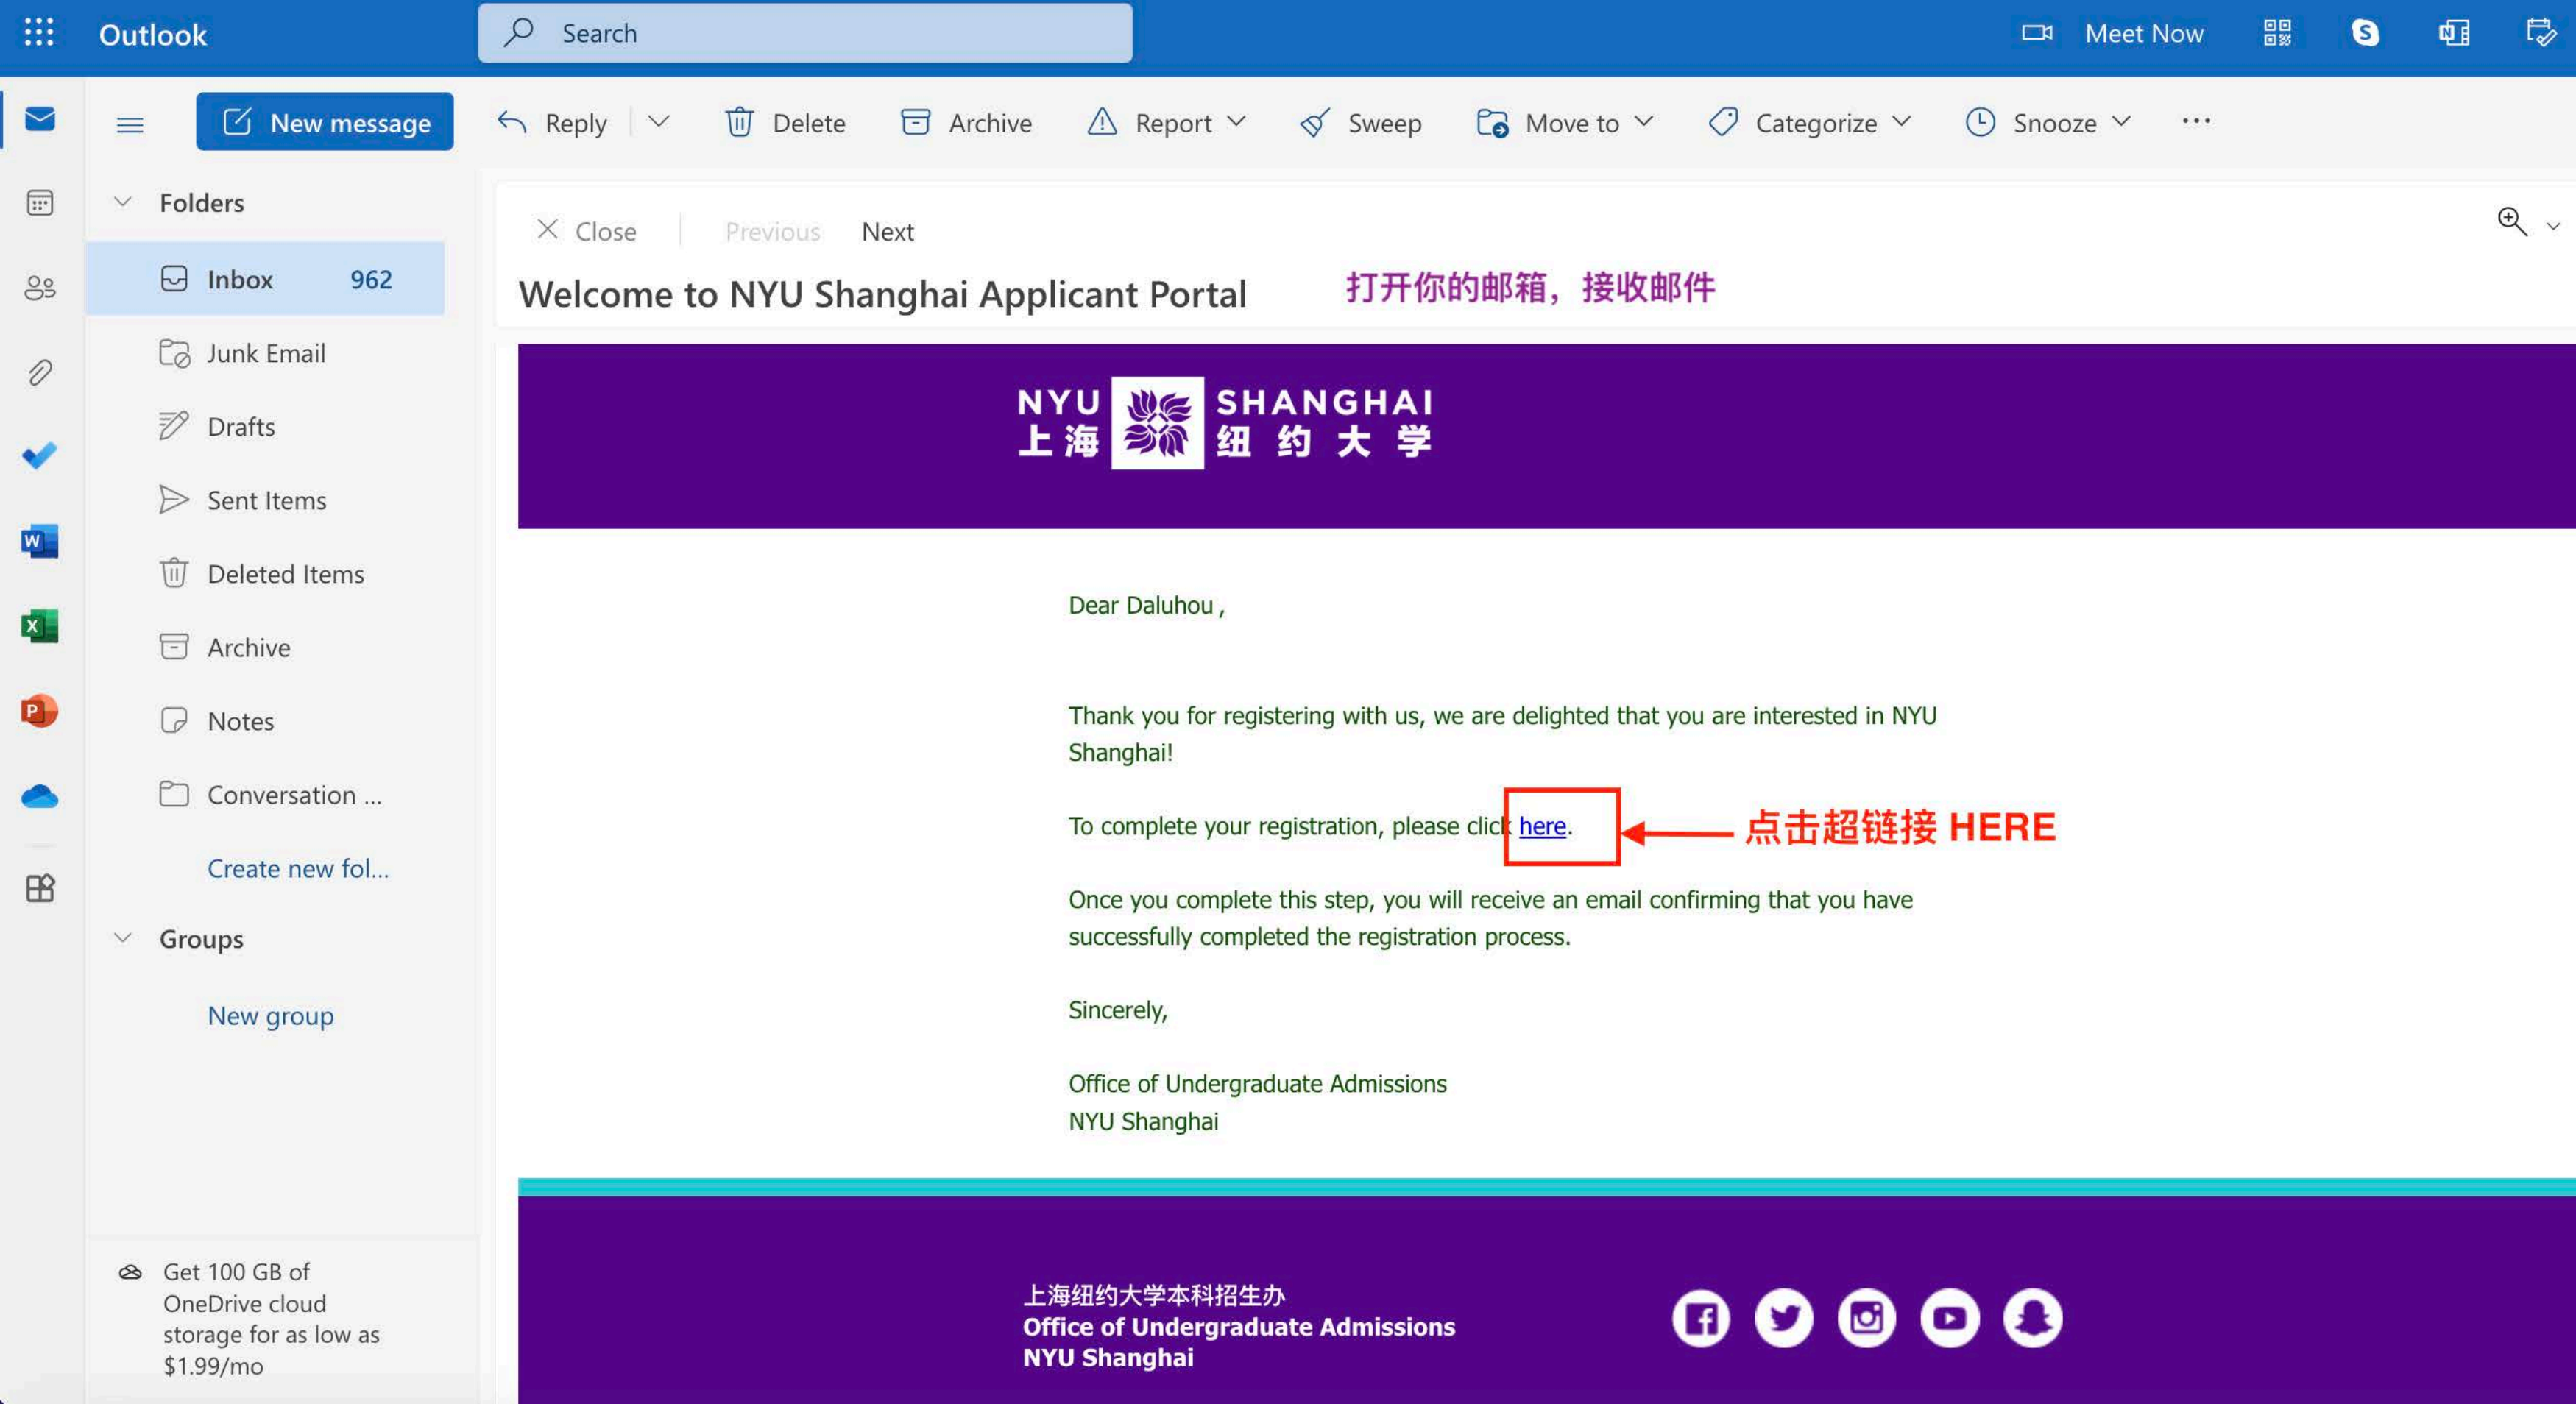2576x1404 pixels.
Task: Open the Word app icon
Action: point(40,541)
